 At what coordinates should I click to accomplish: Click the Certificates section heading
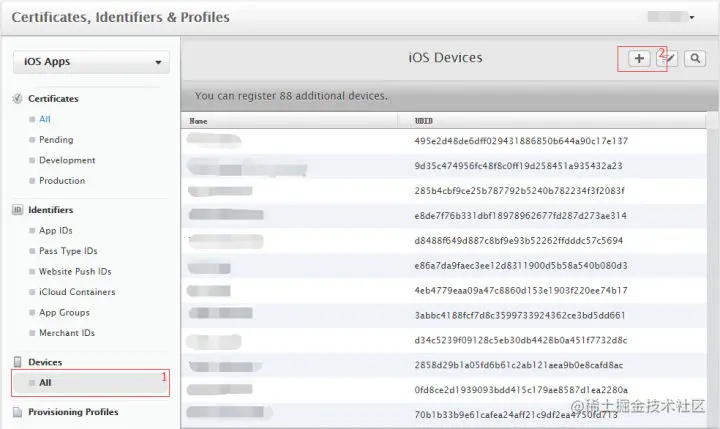(53, 99)
